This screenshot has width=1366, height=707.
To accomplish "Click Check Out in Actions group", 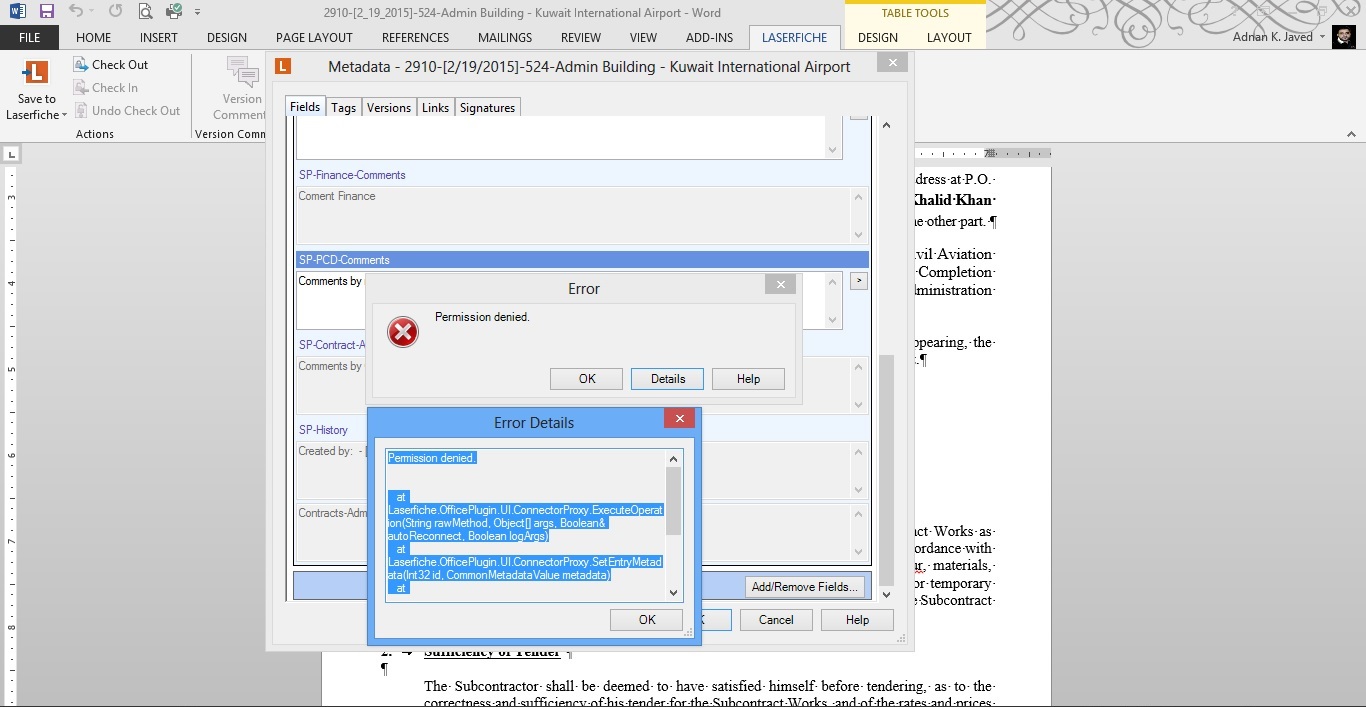I will pos(110,64).
